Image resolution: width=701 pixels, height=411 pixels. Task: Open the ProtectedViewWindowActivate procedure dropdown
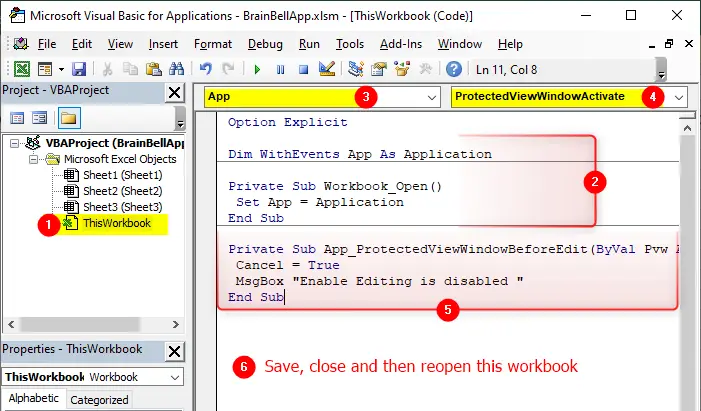point(679,97)
